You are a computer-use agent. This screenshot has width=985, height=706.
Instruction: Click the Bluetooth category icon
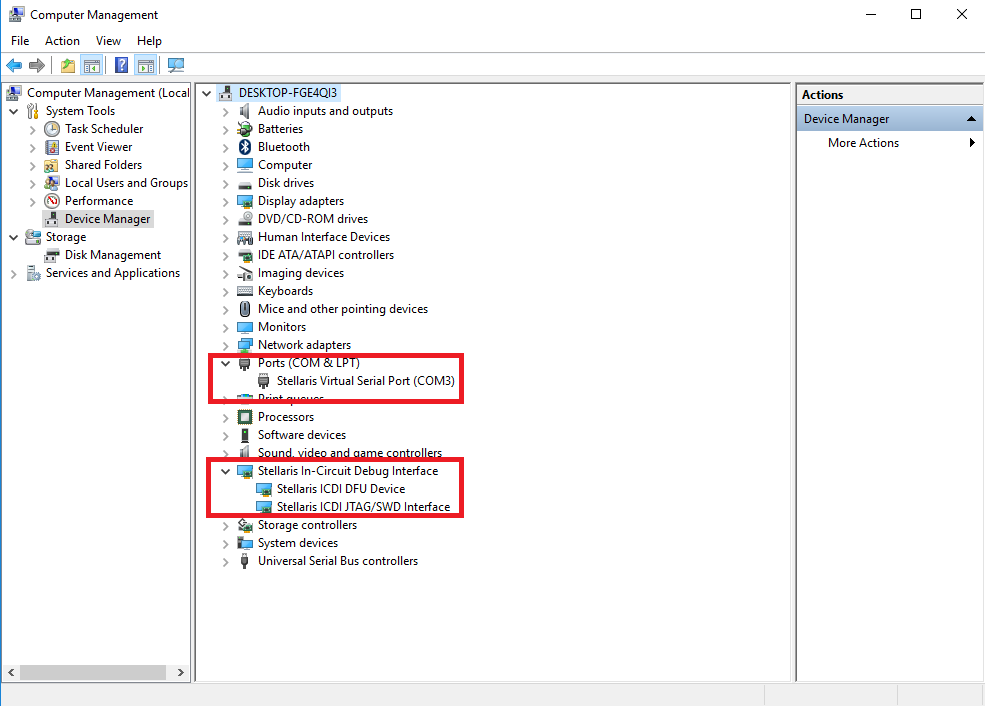(245, 147)
